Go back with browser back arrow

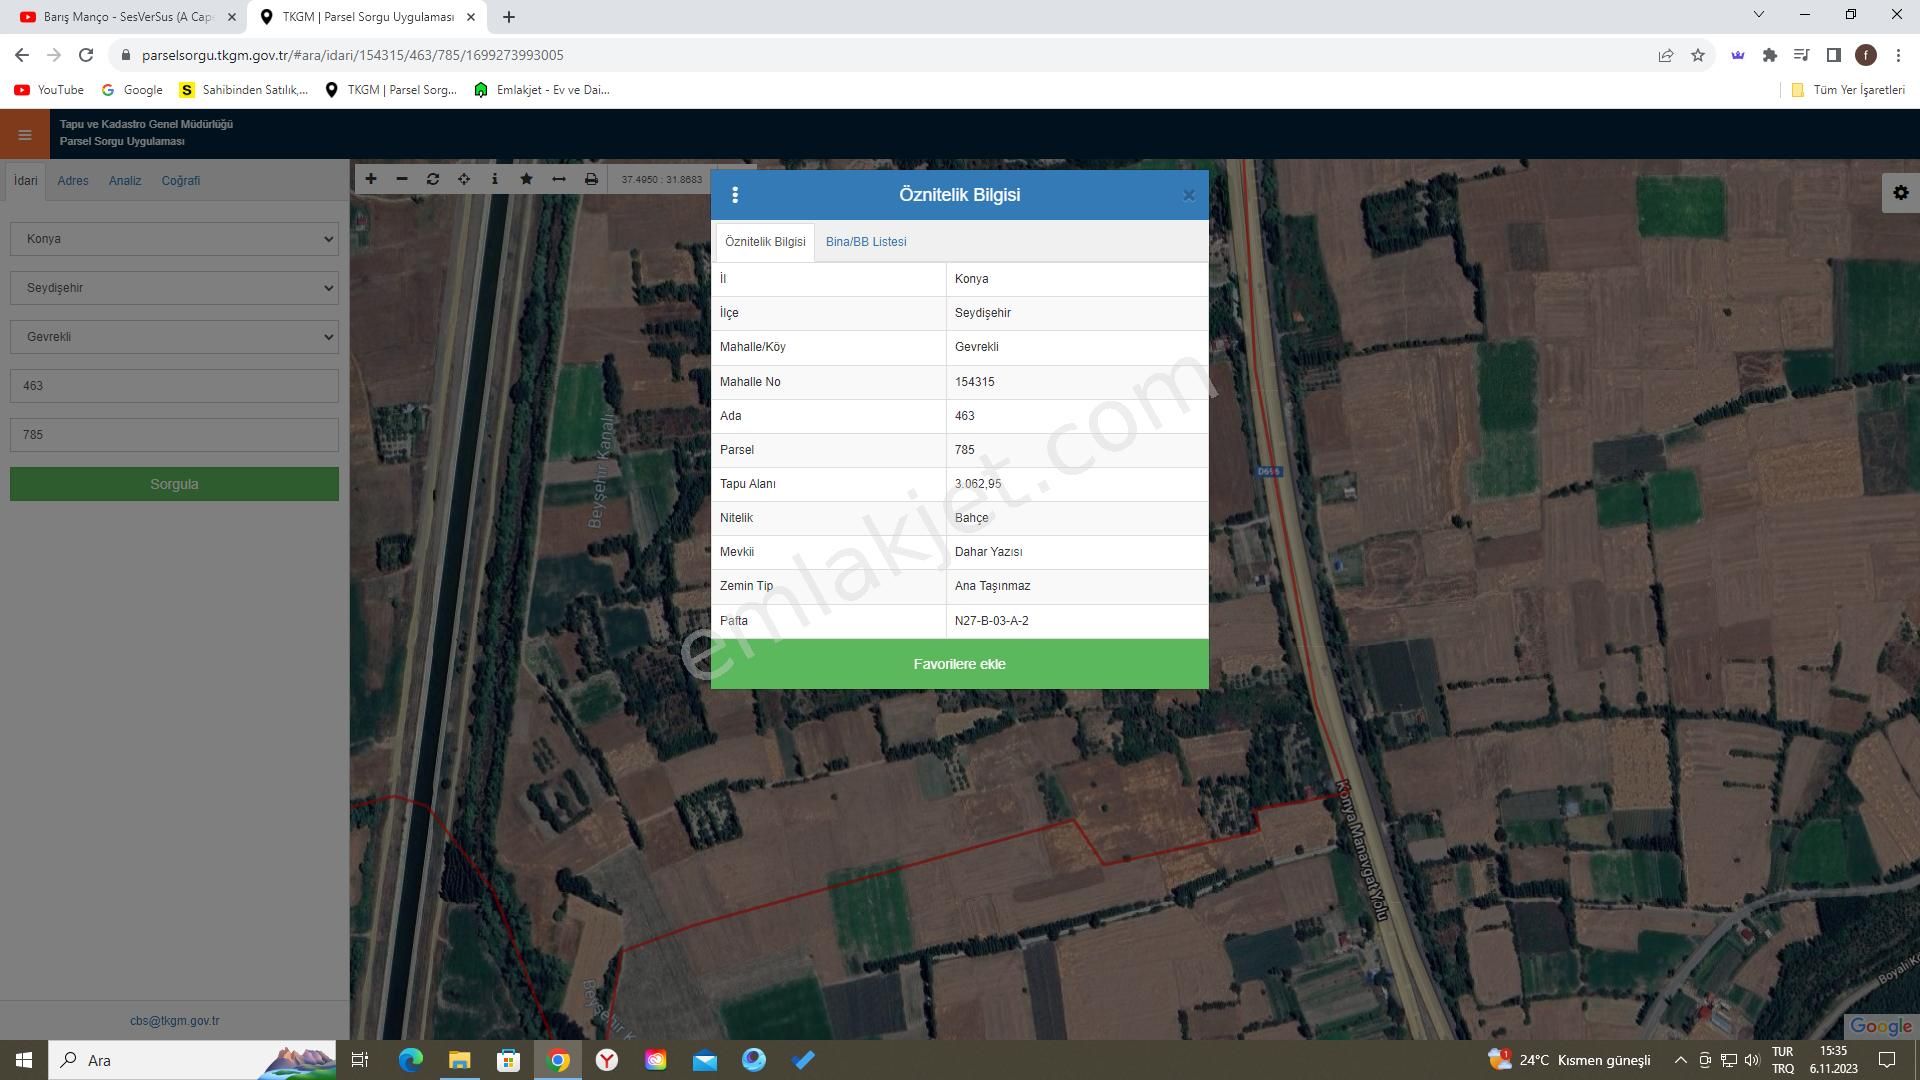(22, 55)
